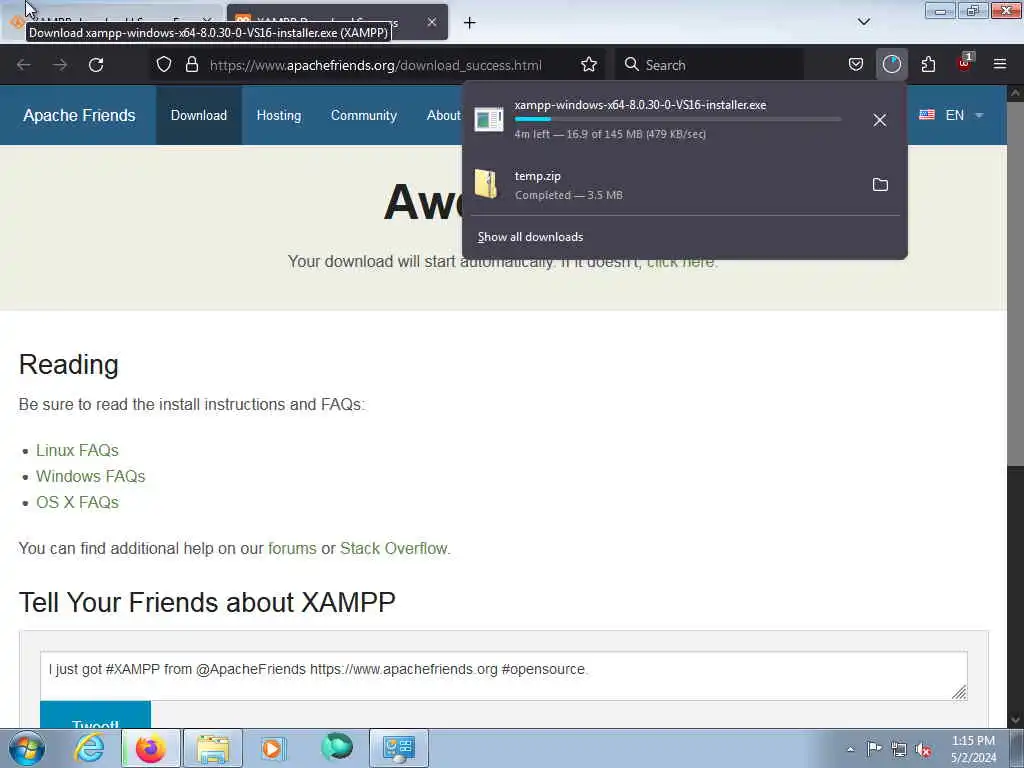Screen dimensions: 1024x768
Task: Open containing folder for temp.zip
Action: [x=880, y=185]
